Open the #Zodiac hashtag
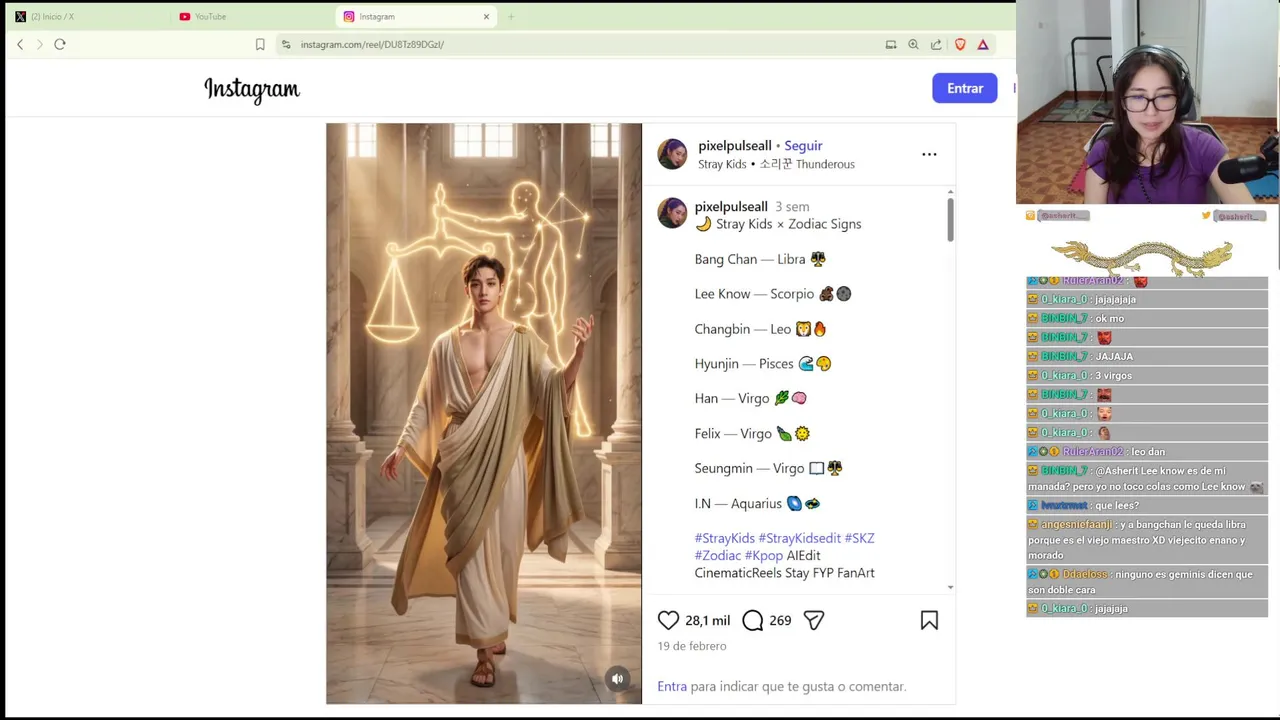 pyautogui.click(x=718, y=555)
